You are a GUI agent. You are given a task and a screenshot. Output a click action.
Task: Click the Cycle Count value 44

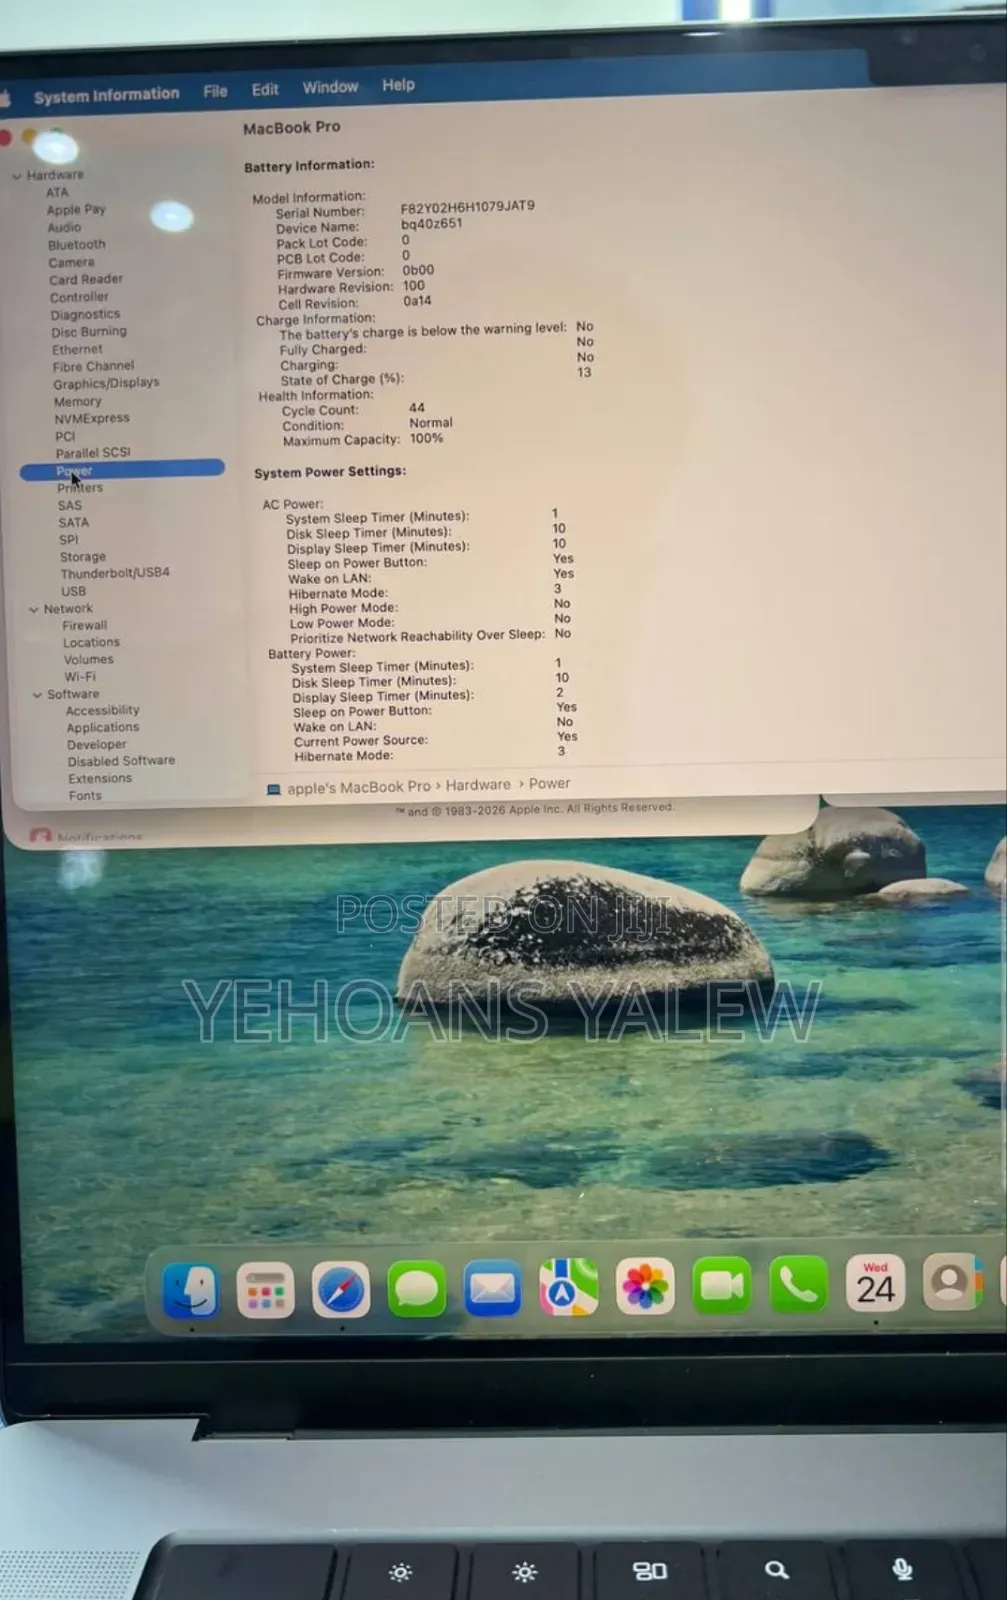coord(417,407)
